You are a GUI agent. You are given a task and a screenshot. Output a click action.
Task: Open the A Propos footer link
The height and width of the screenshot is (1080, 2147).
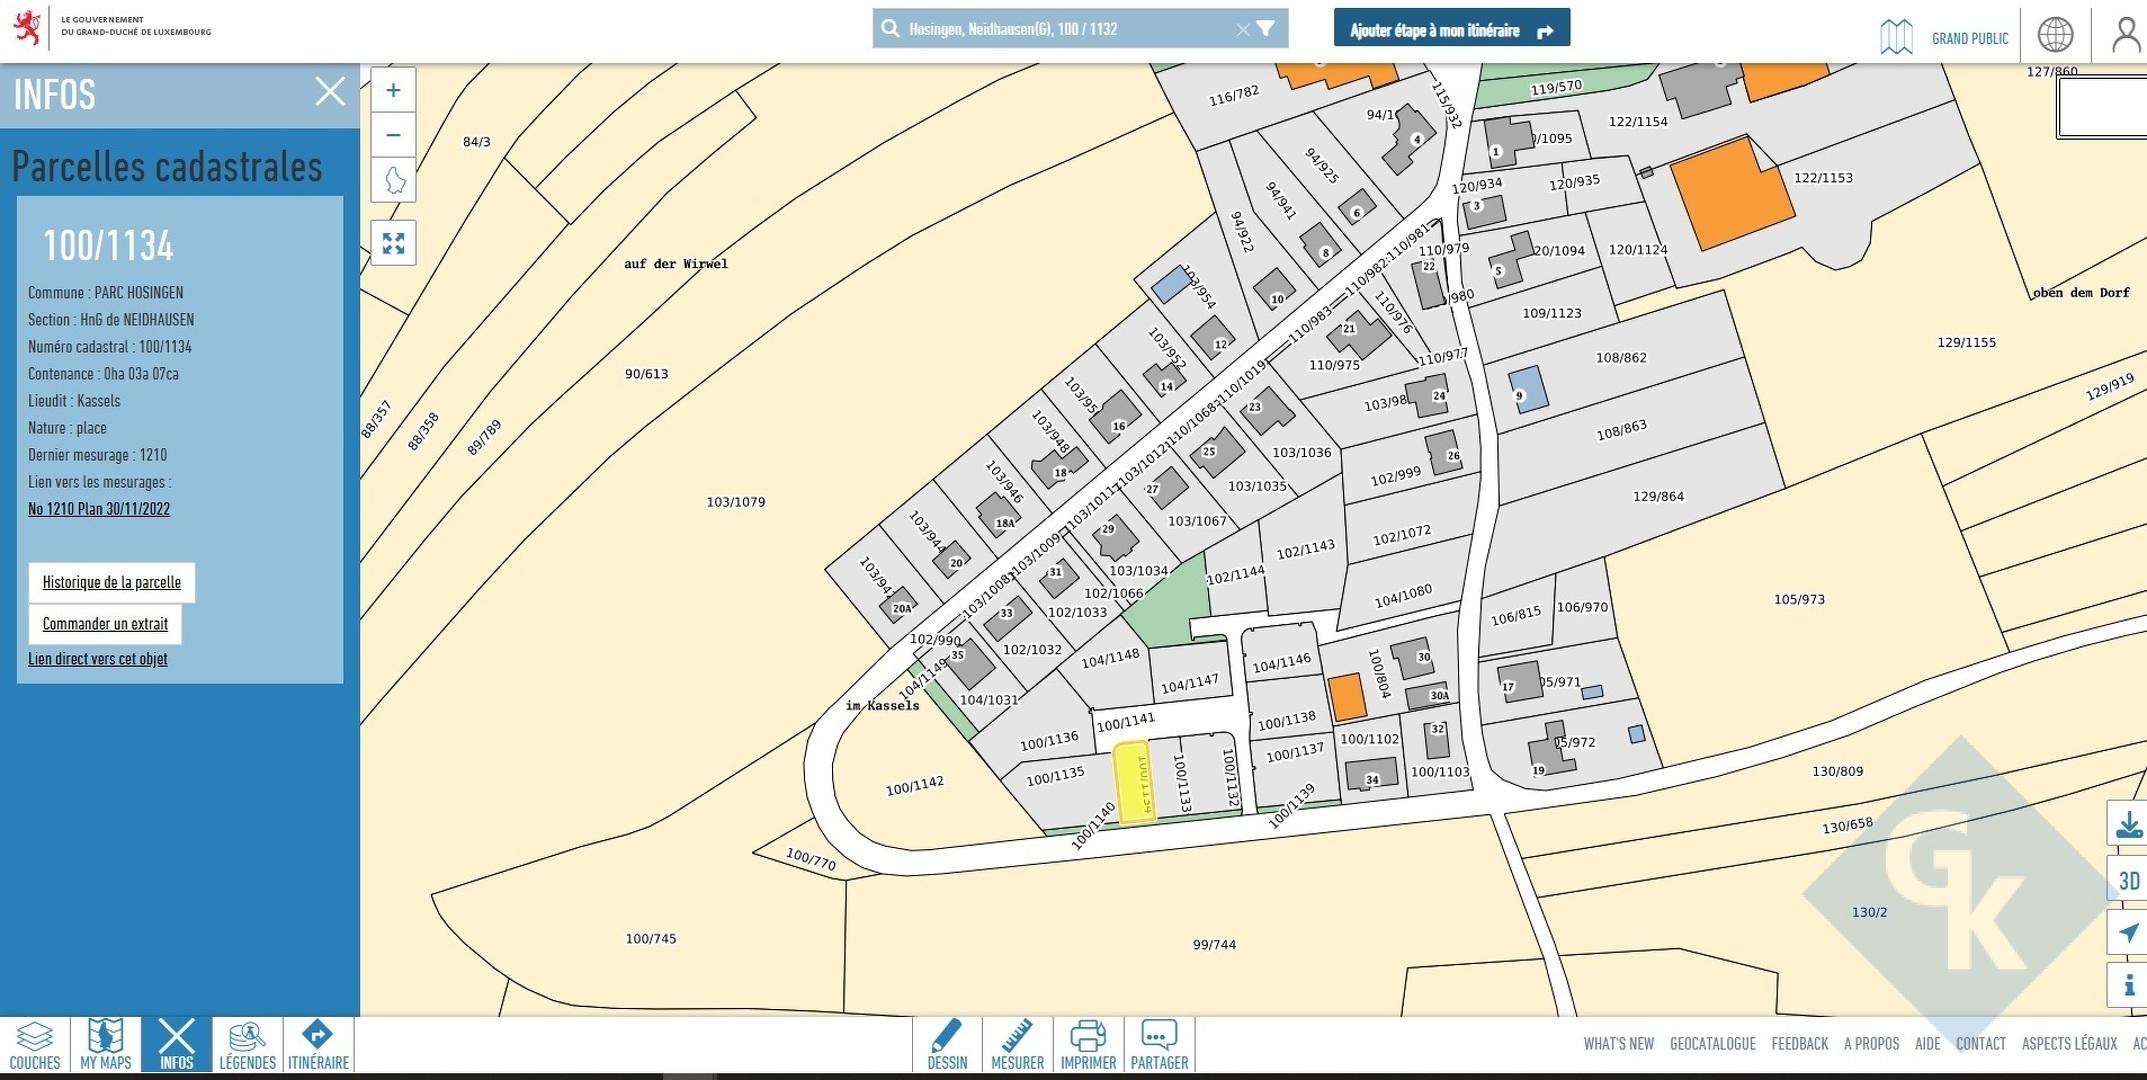pyautogui.click(x=1871, y=1044)
